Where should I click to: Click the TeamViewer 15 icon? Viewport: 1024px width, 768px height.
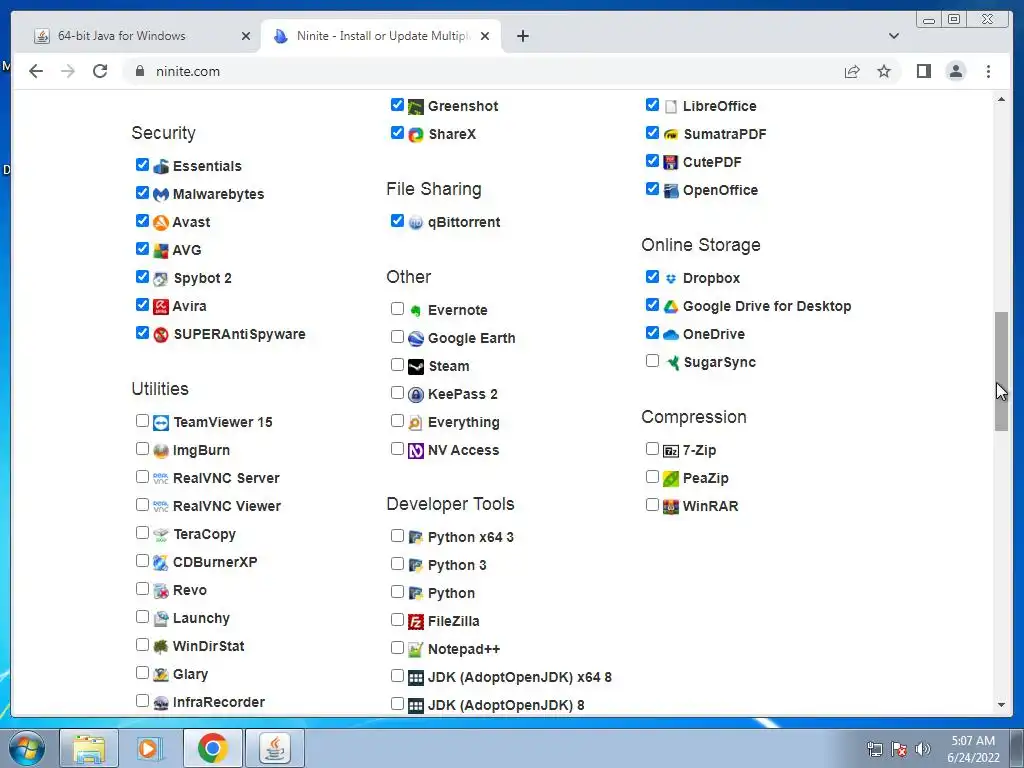[161, 423]
